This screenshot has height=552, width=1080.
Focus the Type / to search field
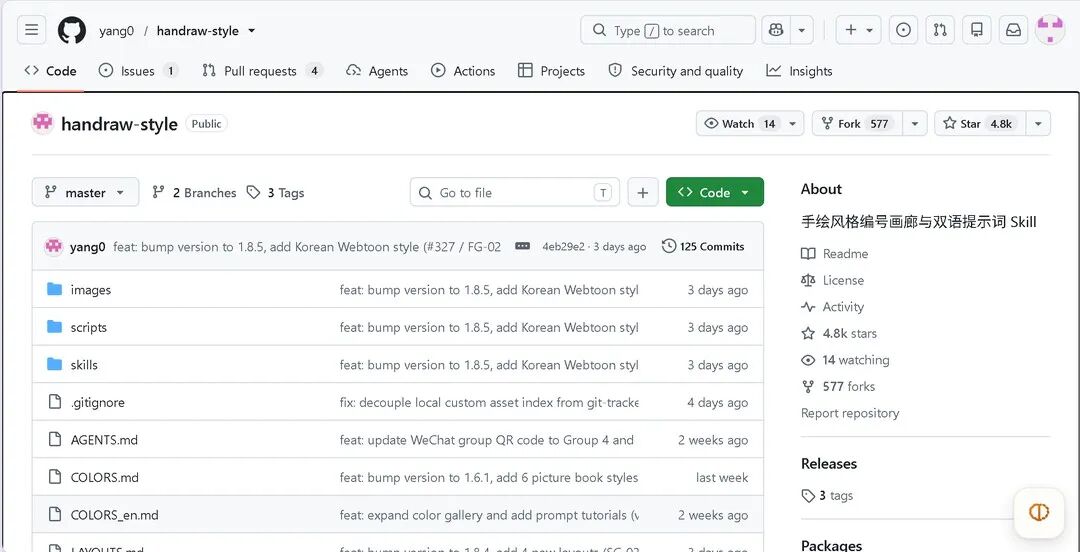click(668, 30)
